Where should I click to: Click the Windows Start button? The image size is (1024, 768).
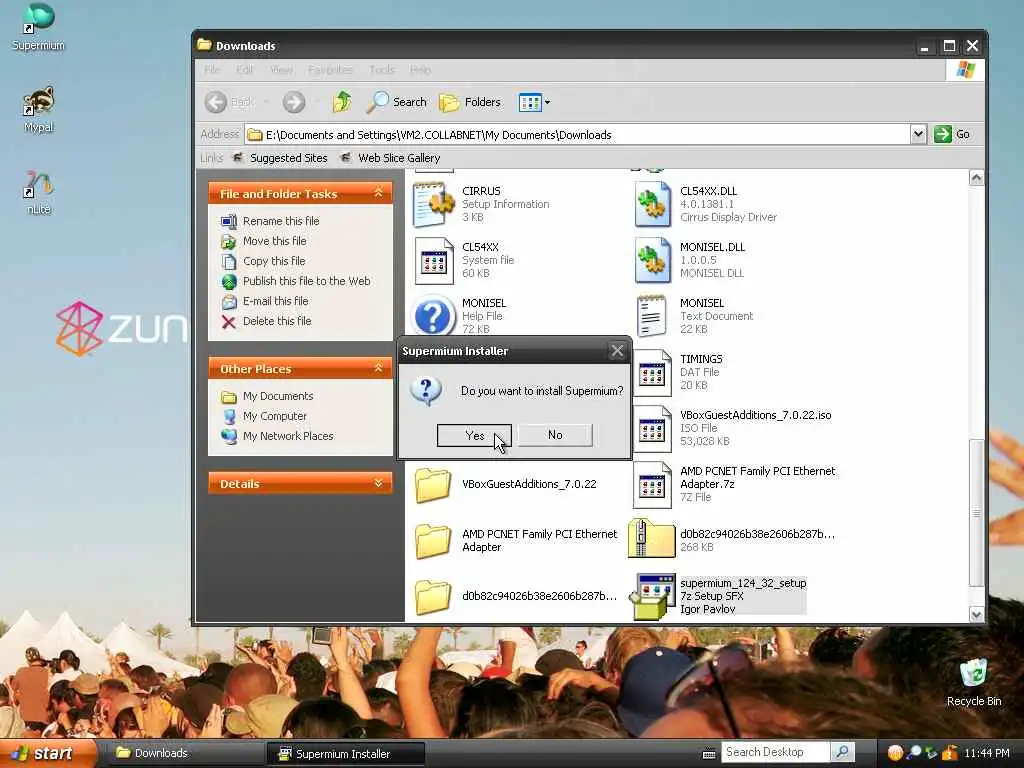point(47,753)
